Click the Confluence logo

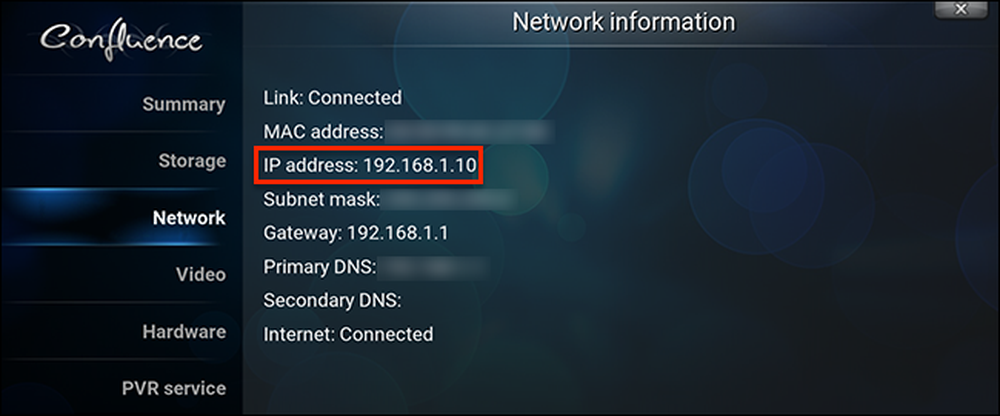[121, 41]
